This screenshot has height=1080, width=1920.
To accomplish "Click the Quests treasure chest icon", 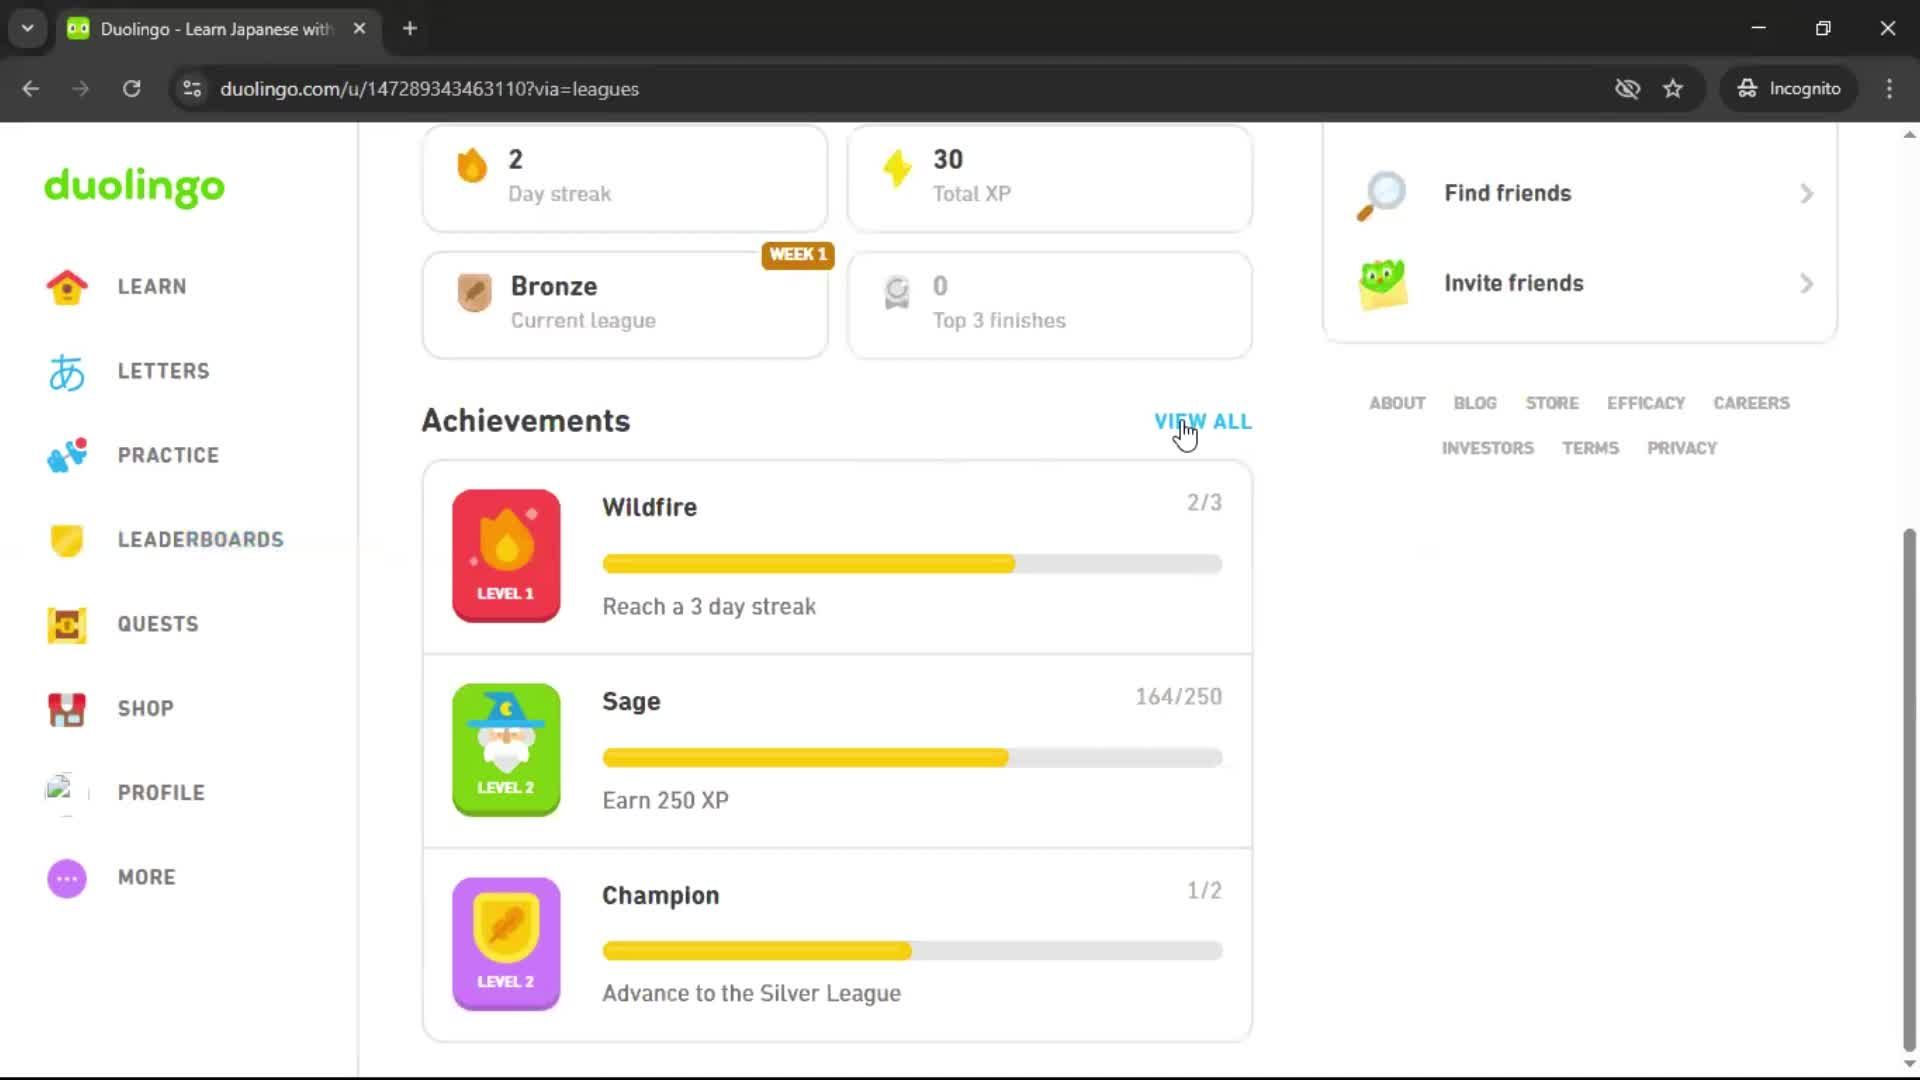I will [65, 624].
